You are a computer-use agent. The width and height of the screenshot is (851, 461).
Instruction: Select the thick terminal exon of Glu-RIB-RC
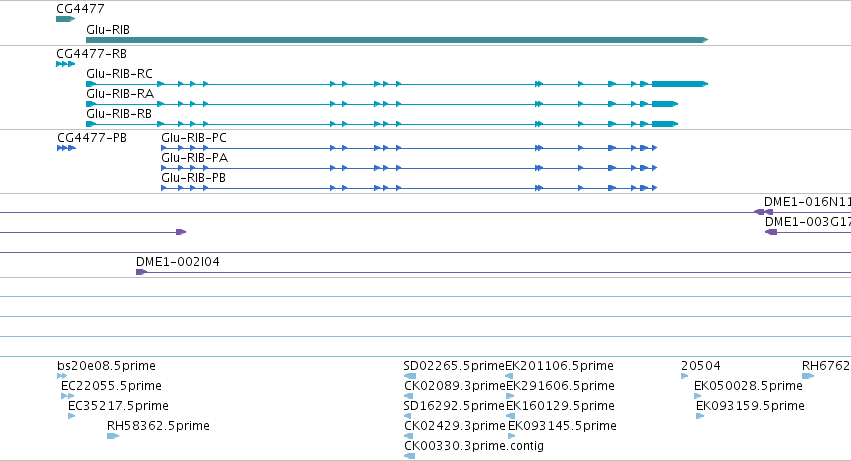point(680,84)
